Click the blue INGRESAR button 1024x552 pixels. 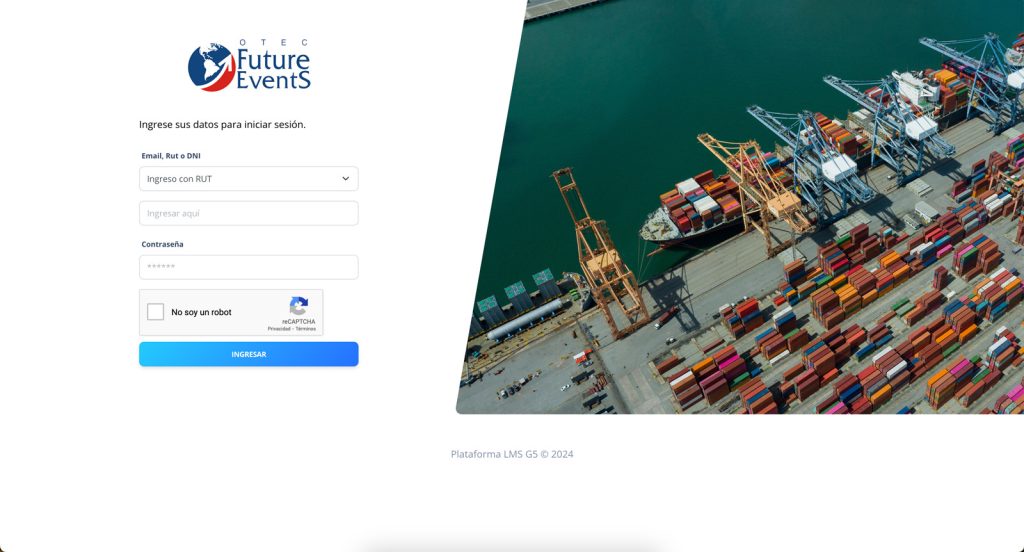(249, 354)
